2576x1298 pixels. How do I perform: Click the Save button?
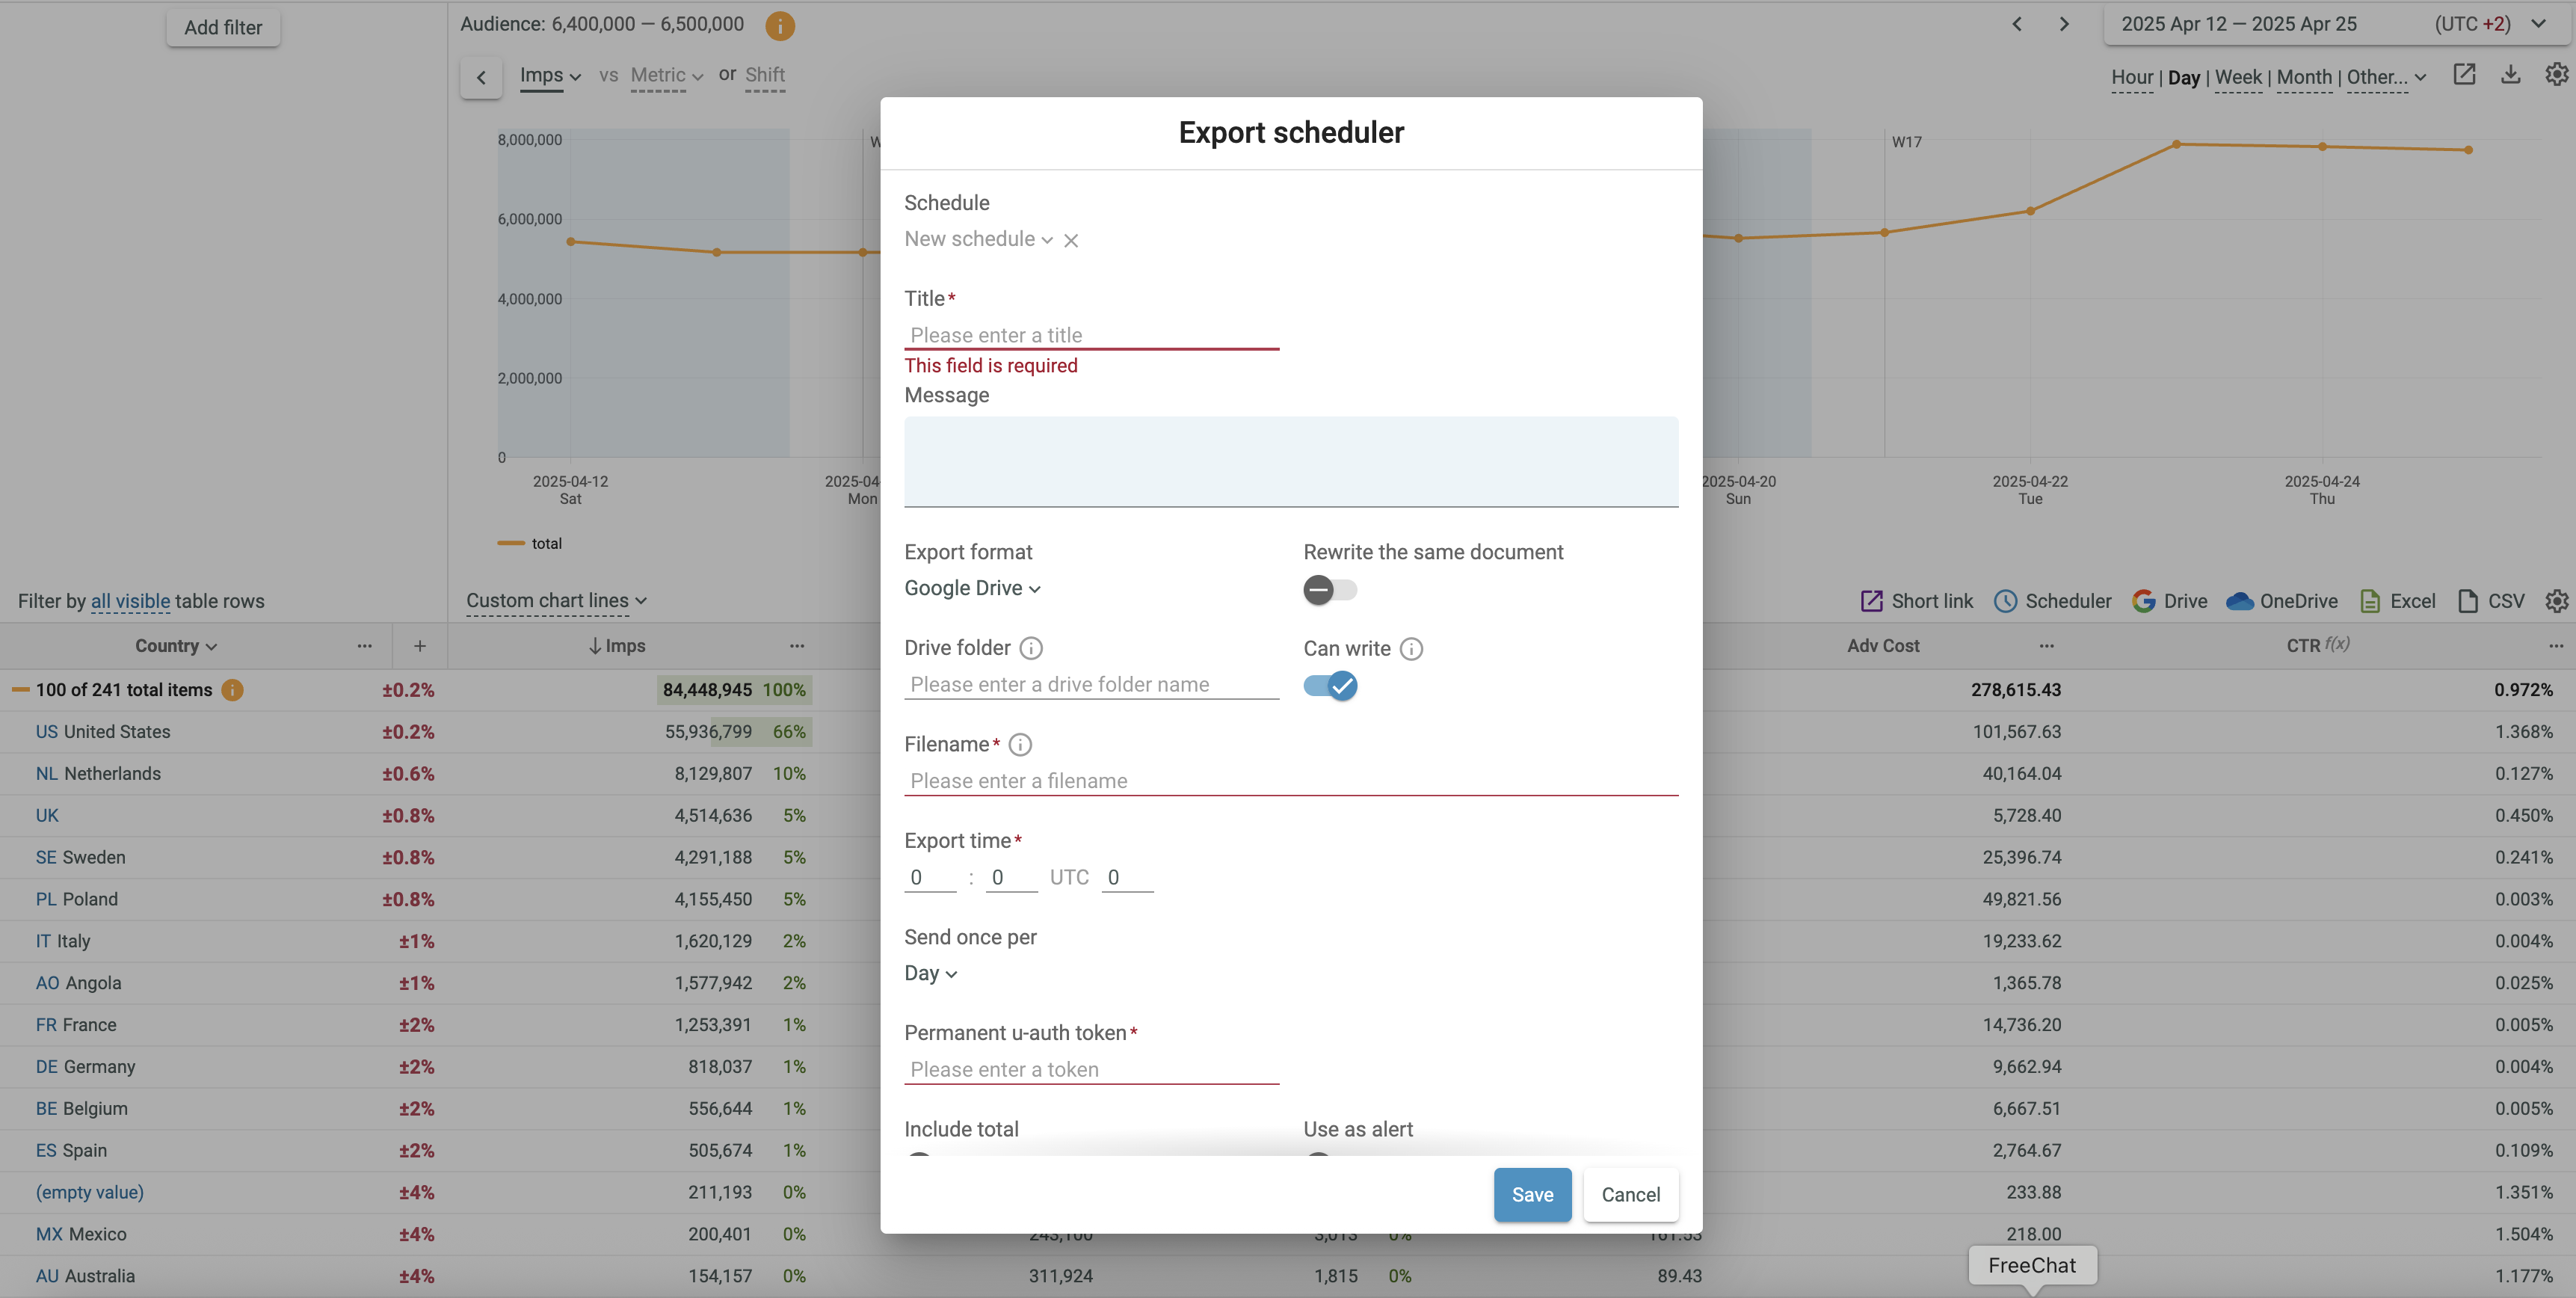point(1532,1194)
